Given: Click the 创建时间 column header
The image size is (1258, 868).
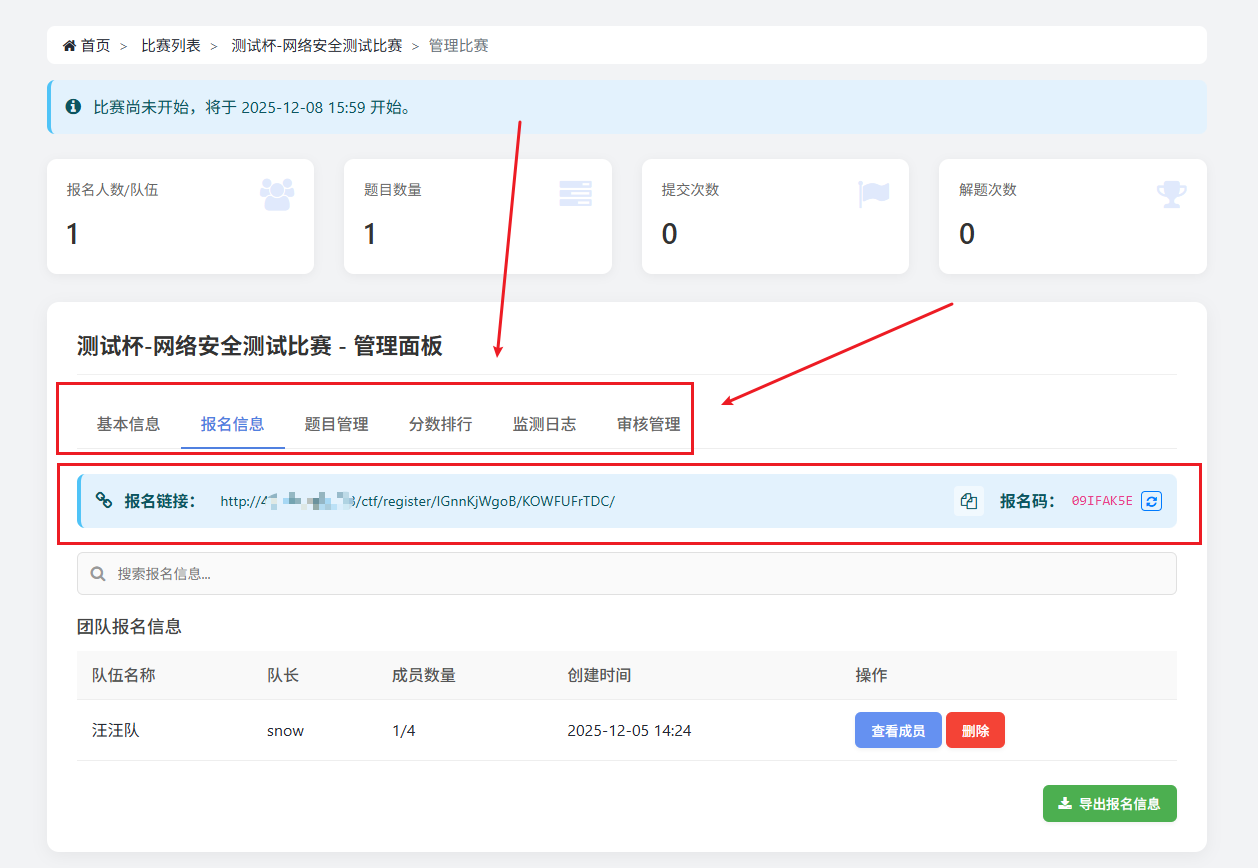Looking at the screenshot, I should (599, 675).
